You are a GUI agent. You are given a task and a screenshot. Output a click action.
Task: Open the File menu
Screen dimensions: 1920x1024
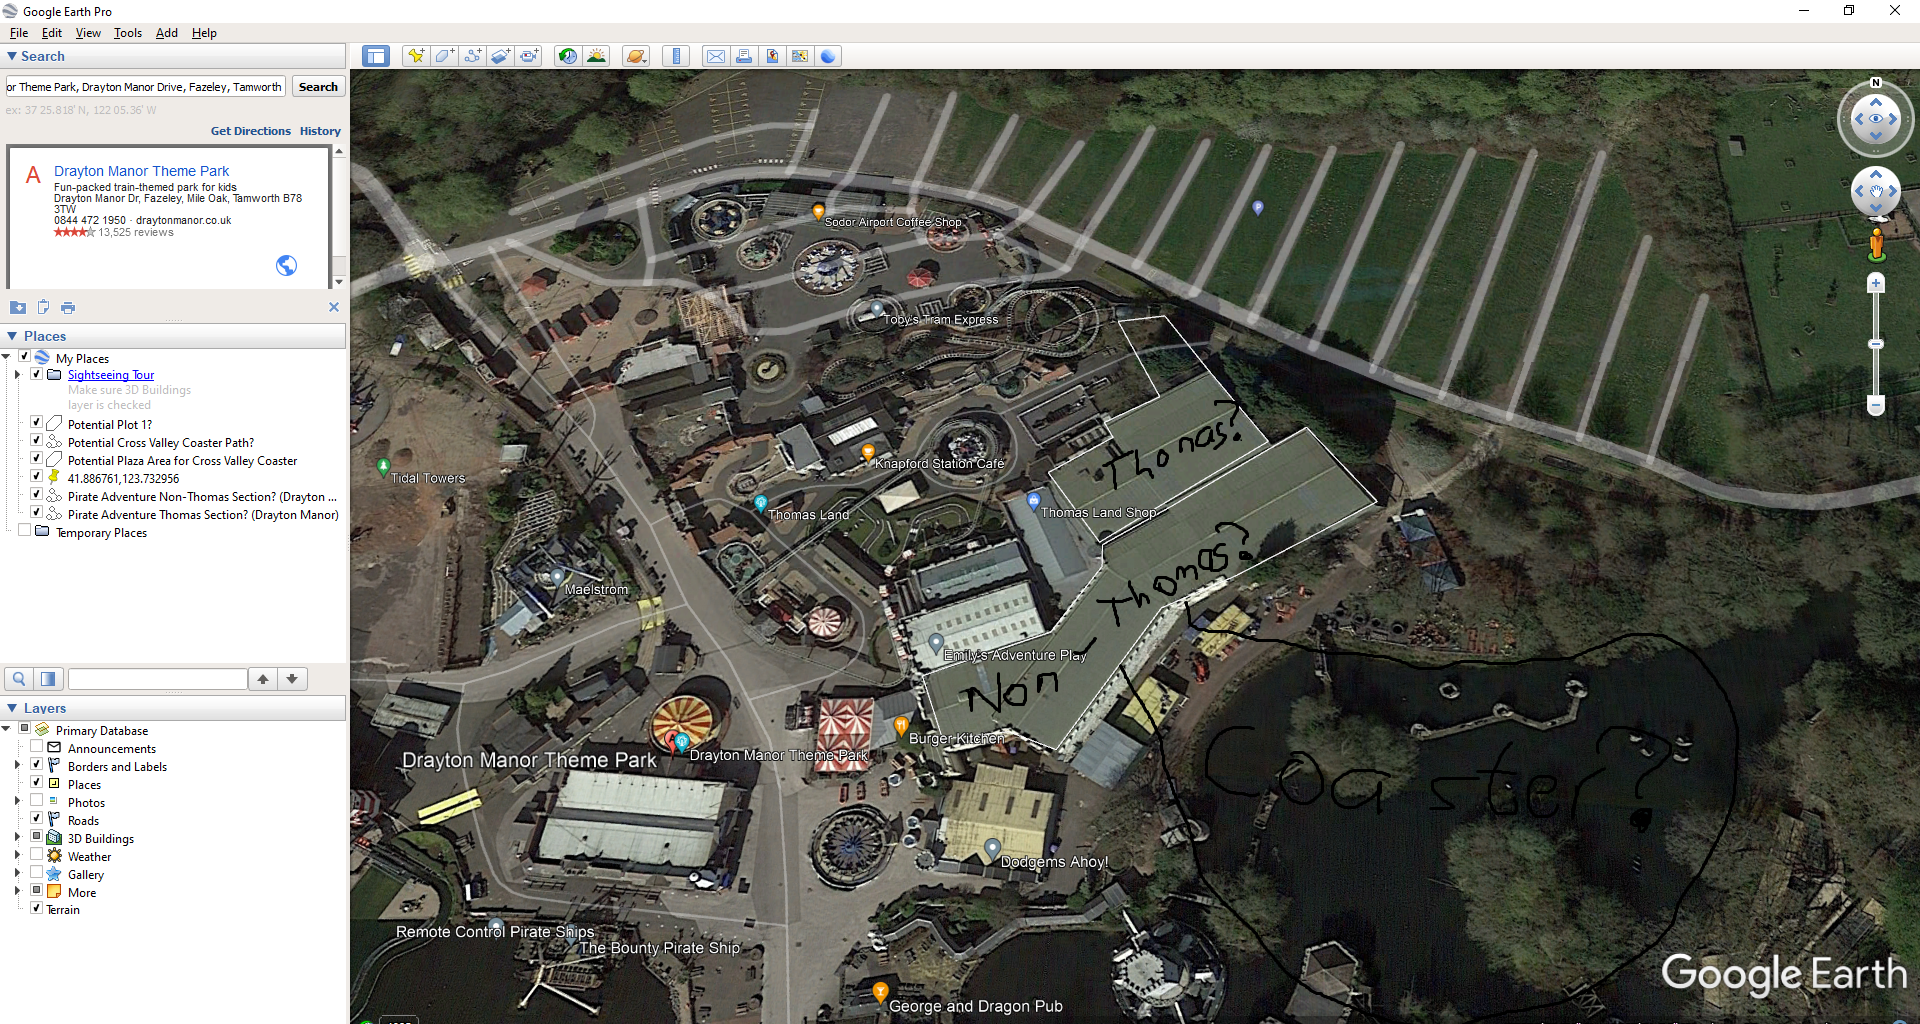point(18,33)
